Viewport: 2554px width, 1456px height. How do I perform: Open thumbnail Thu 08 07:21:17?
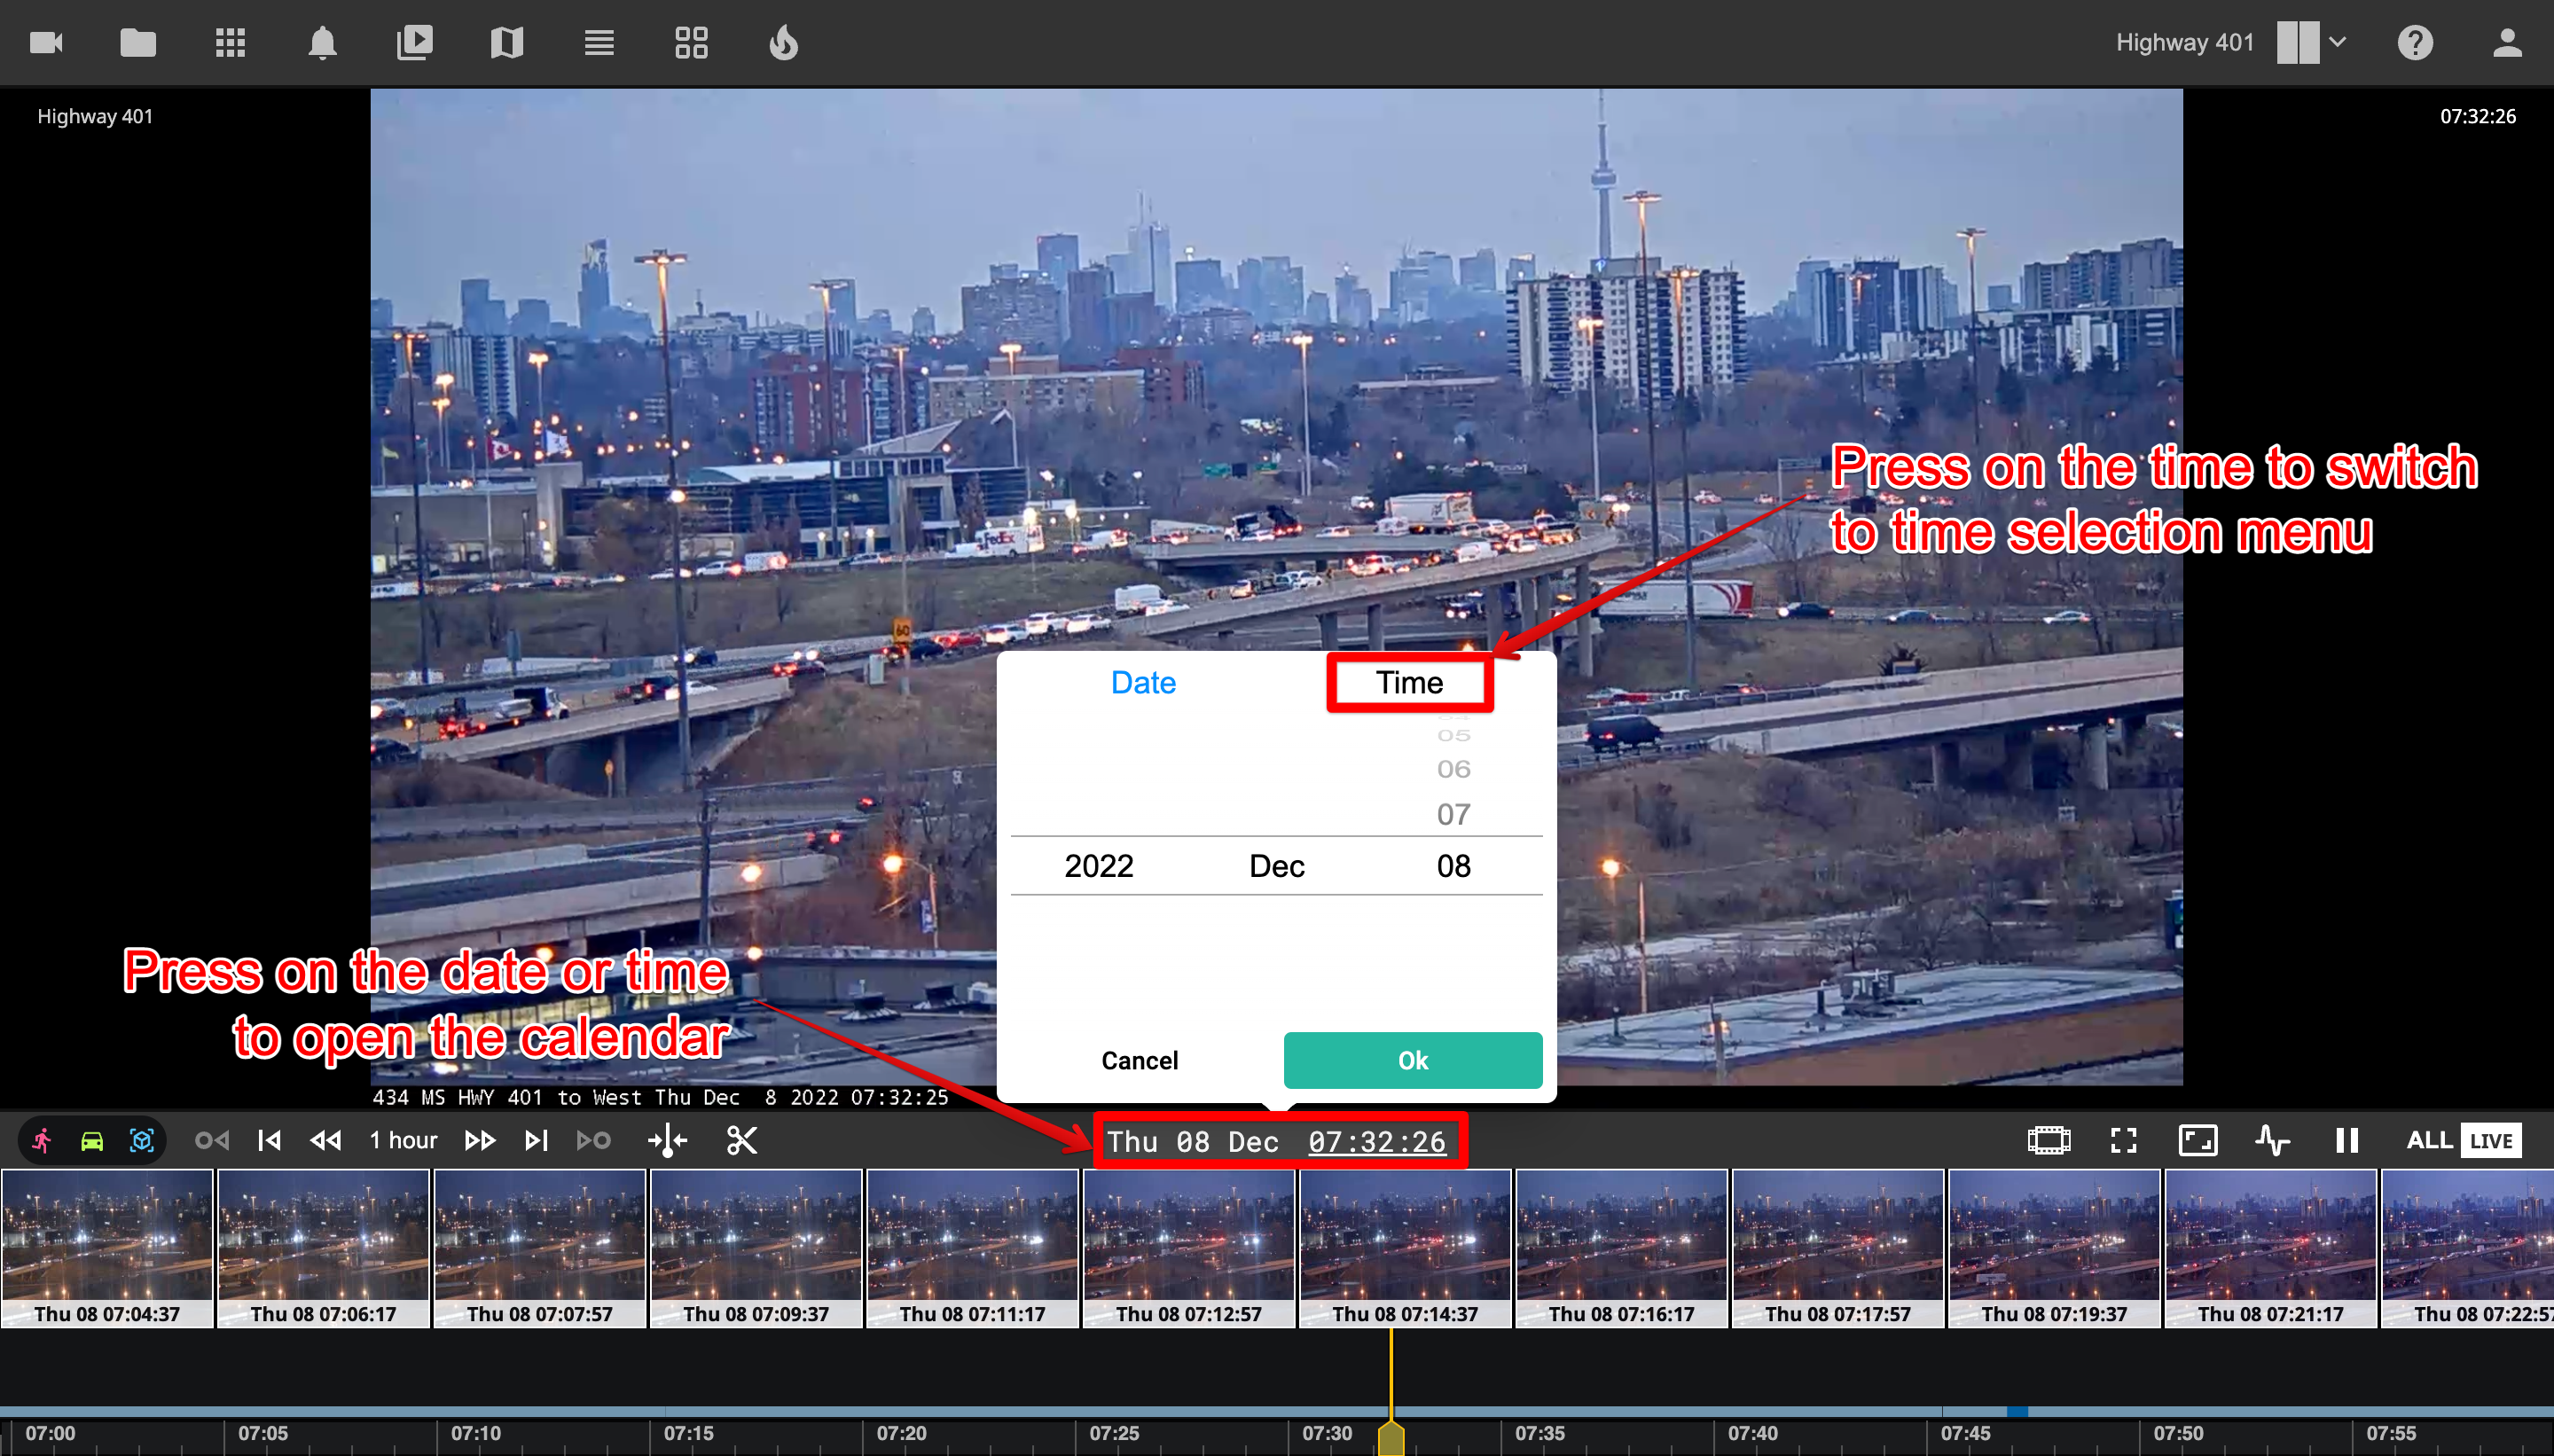pyautogui.click(x=2271, y=1248)
